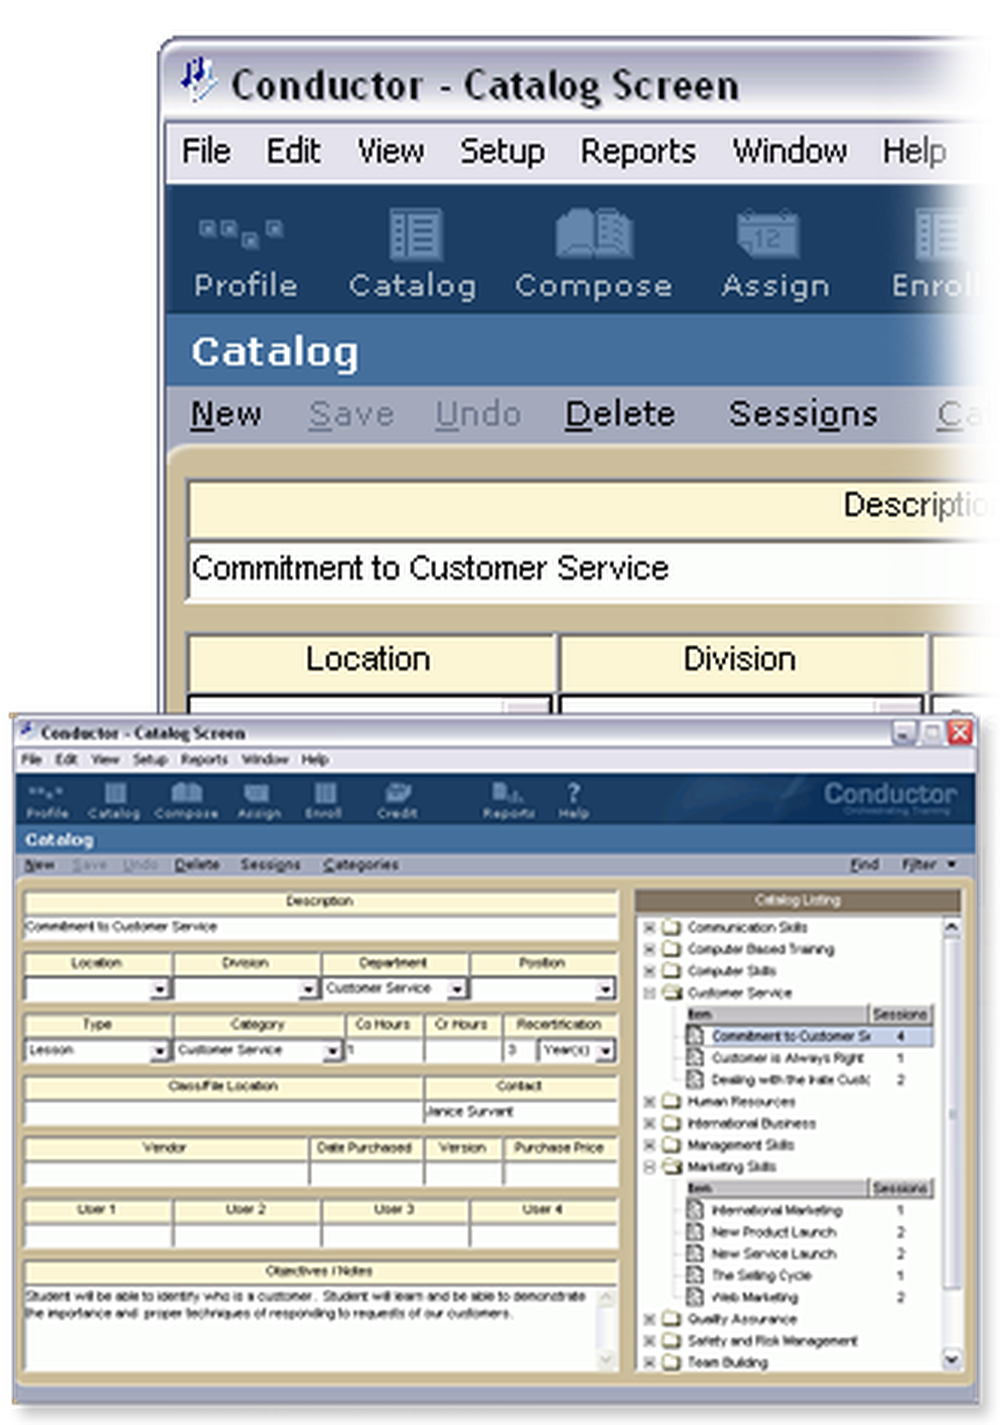Click the Quality Assurance folder icon
The height and width of the screenshot is (1425, 1000).
[672, 1319]
